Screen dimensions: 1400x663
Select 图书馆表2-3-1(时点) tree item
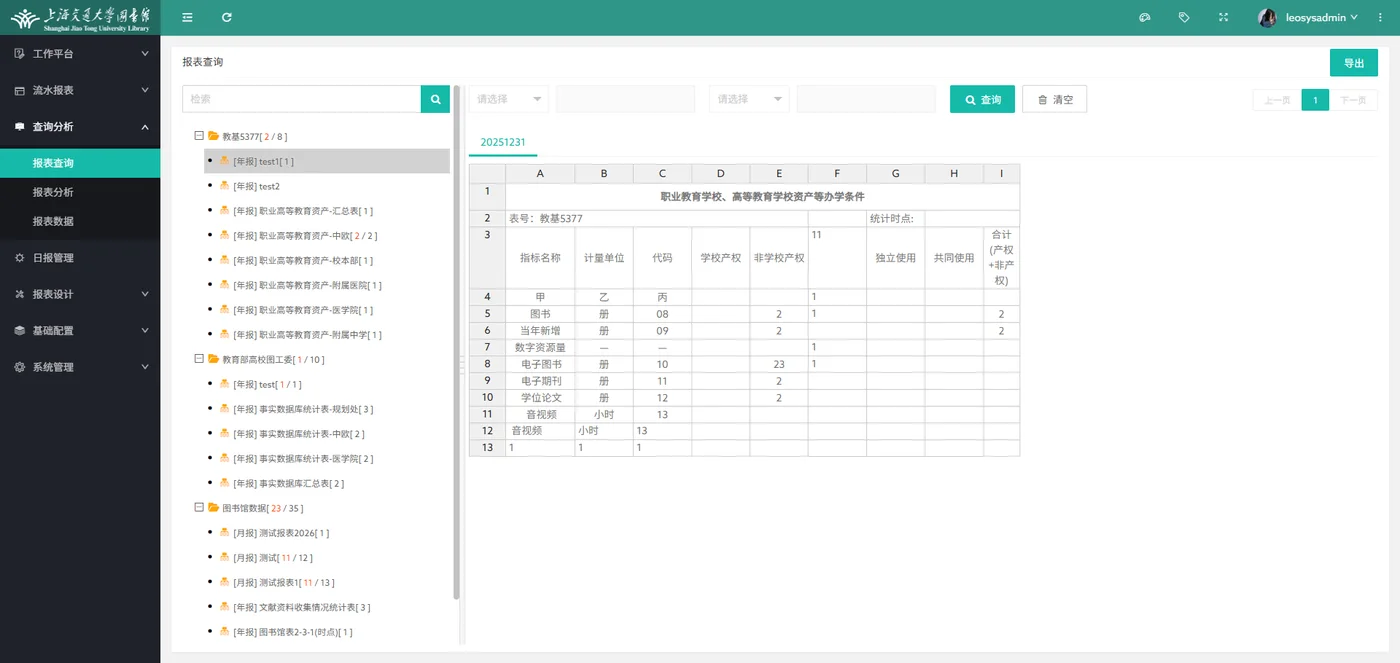point(293,632)
